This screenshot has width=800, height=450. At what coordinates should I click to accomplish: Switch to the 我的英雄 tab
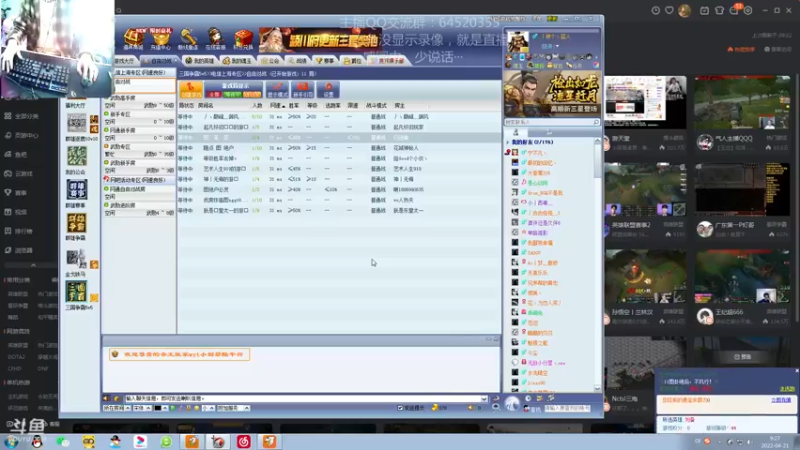[199, 61]
